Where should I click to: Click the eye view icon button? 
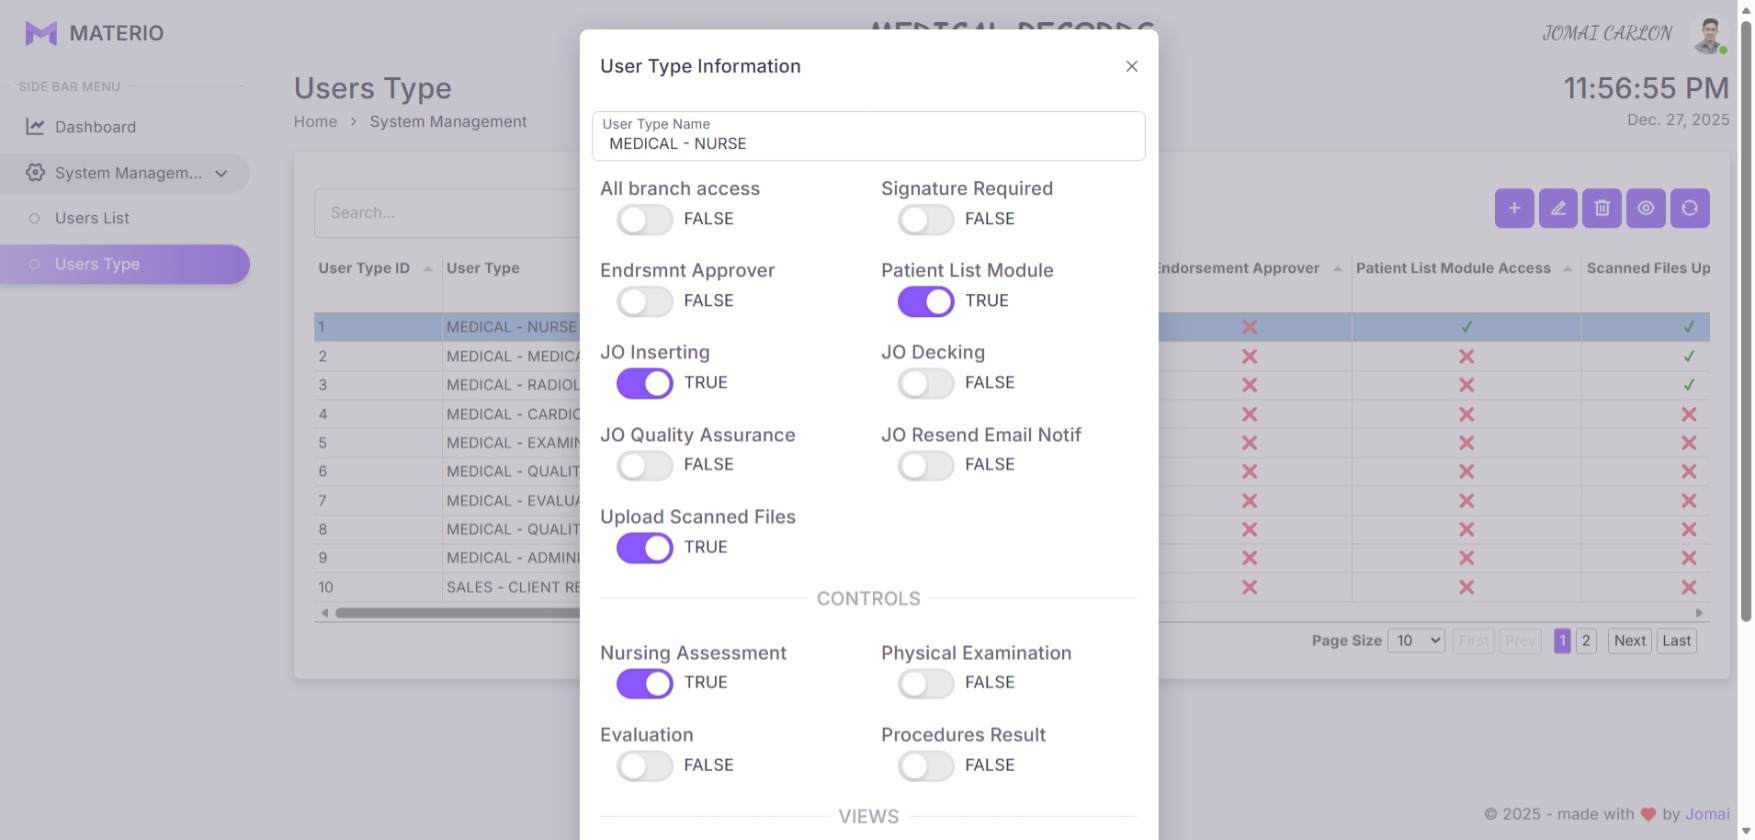pyautogui.click(x=1646, y=208)
